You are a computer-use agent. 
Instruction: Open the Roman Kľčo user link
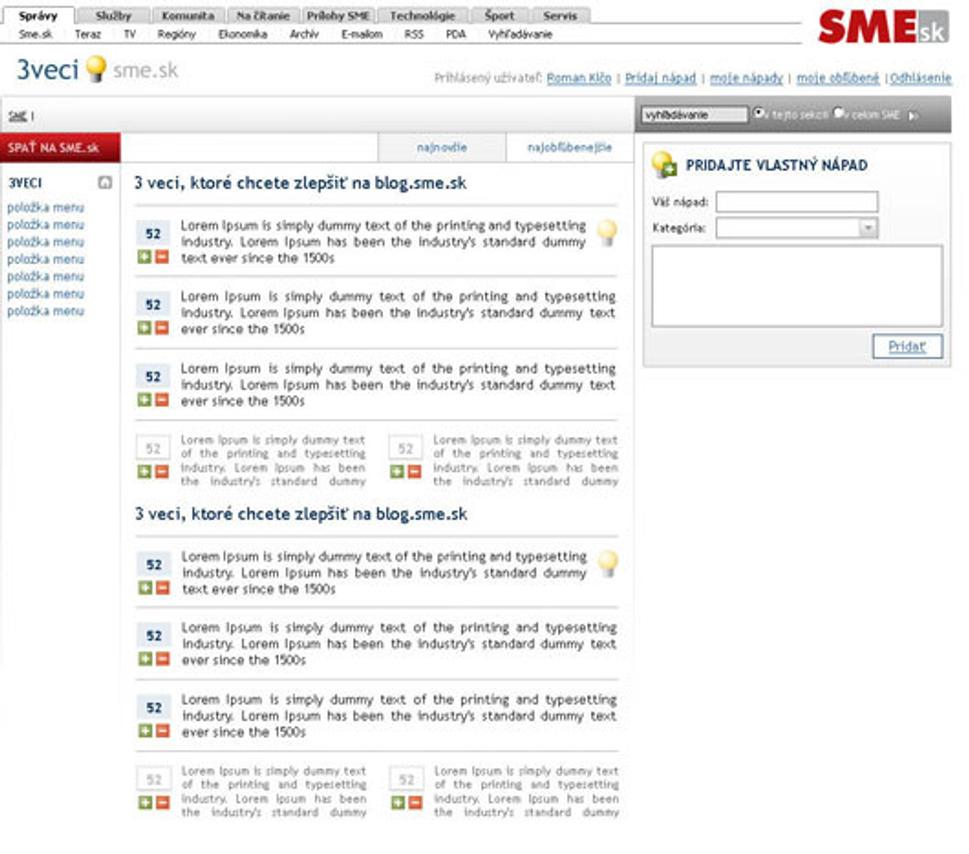click(579, 78)
